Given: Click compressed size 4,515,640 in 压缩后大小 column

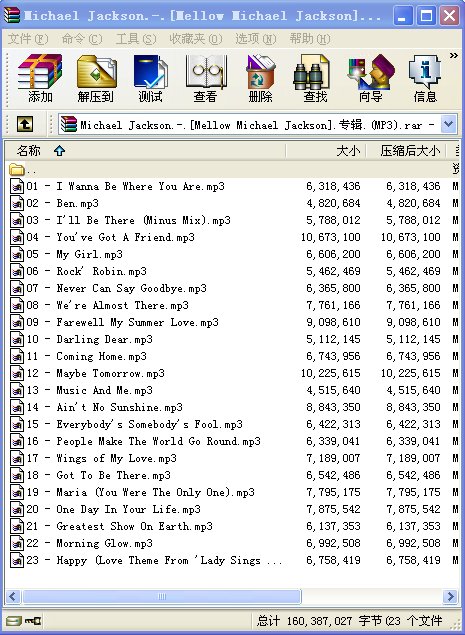Looking at the screenshot, I should coord(413,390).
